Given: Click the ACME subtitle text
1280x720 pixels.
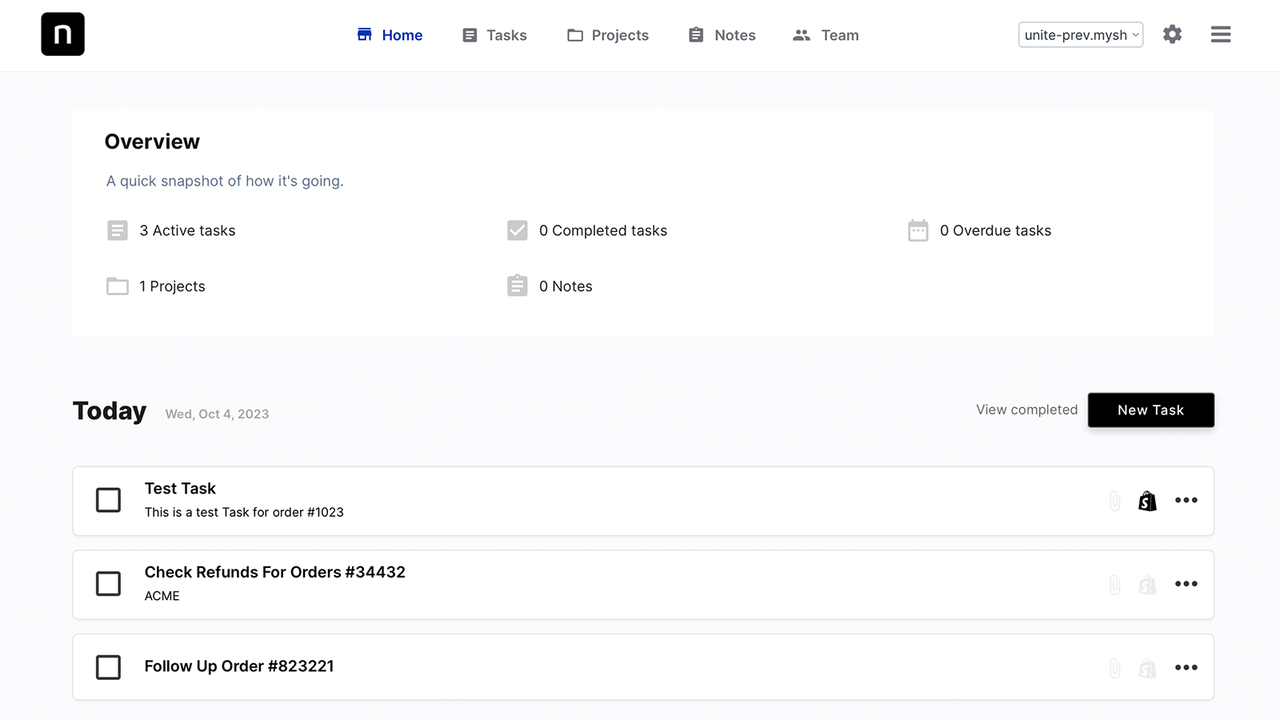Looking at the screenshot, I should [x=162, y=596].
